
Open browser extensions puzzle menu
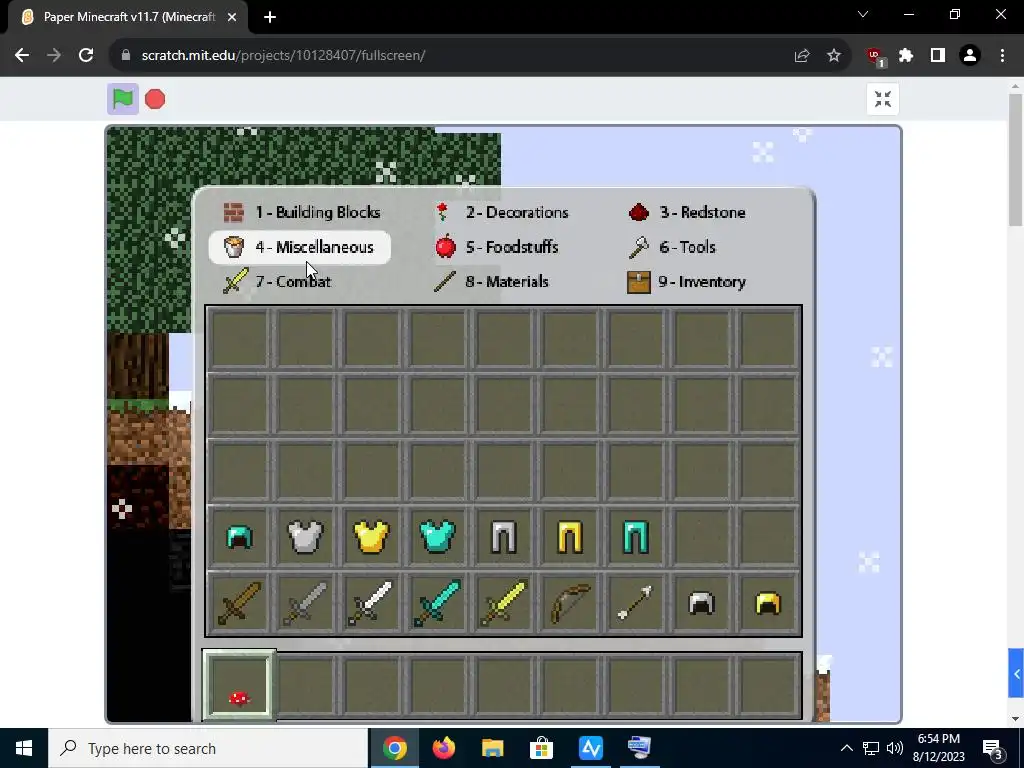(x=906, y=56)
